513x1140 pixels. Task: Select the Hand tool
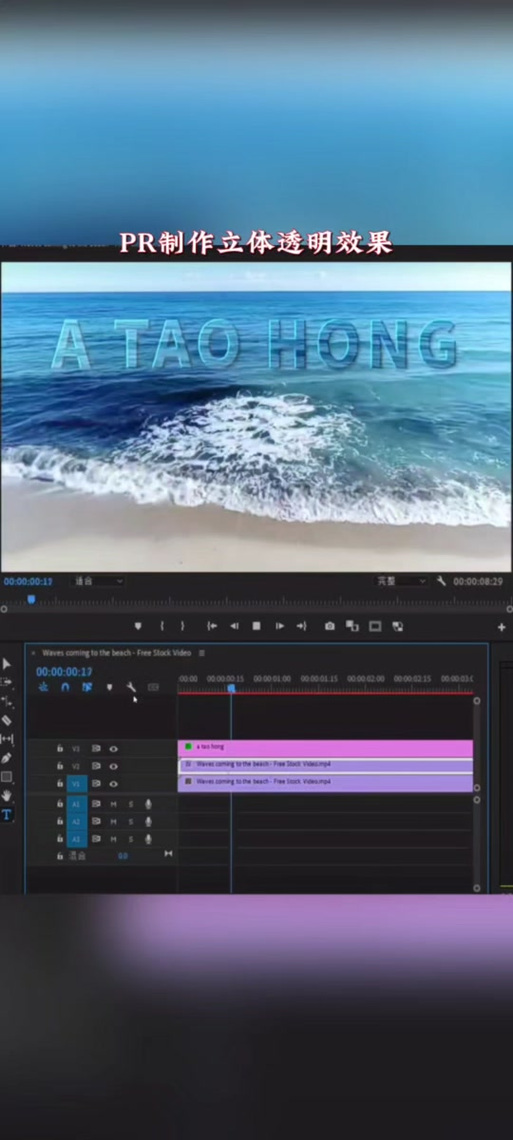coord(7,796)
